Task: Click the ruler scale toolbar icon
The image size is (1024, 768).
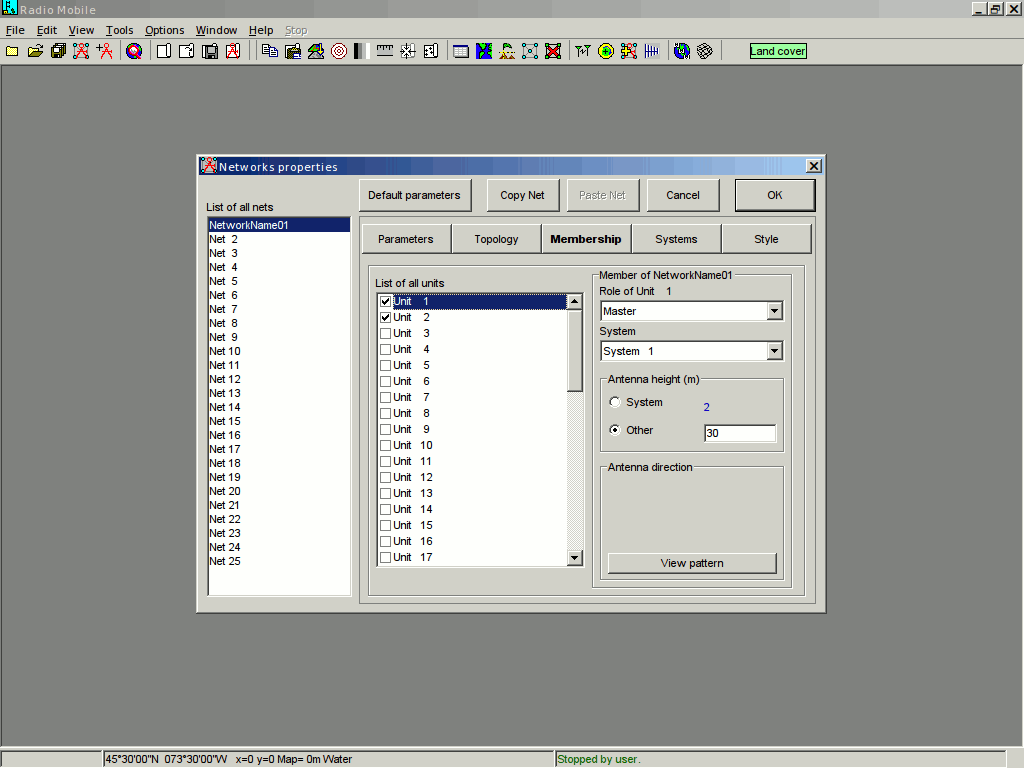Action: pos(385,51)
